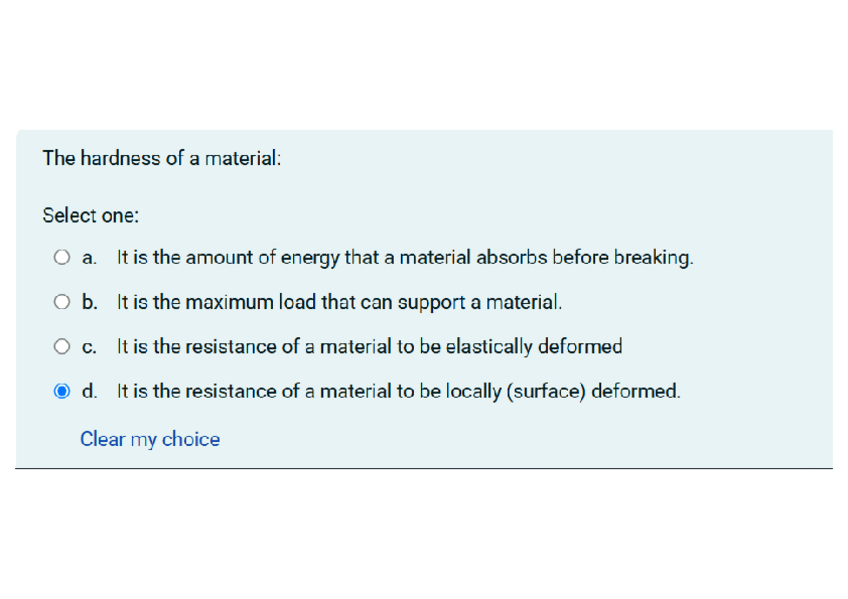Click answer text about being elastically deformed
Screen dimensions: 848x599
(369, 347)
